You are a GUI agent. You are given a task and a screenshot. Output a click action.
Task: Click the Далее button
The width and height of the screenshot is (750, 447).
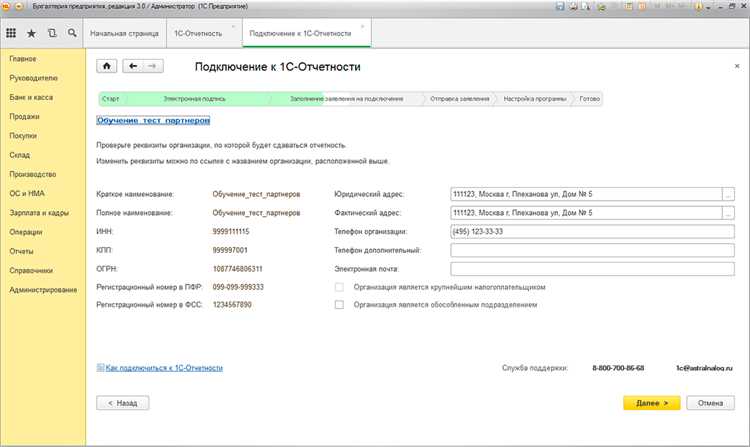(x=652, y=403)
